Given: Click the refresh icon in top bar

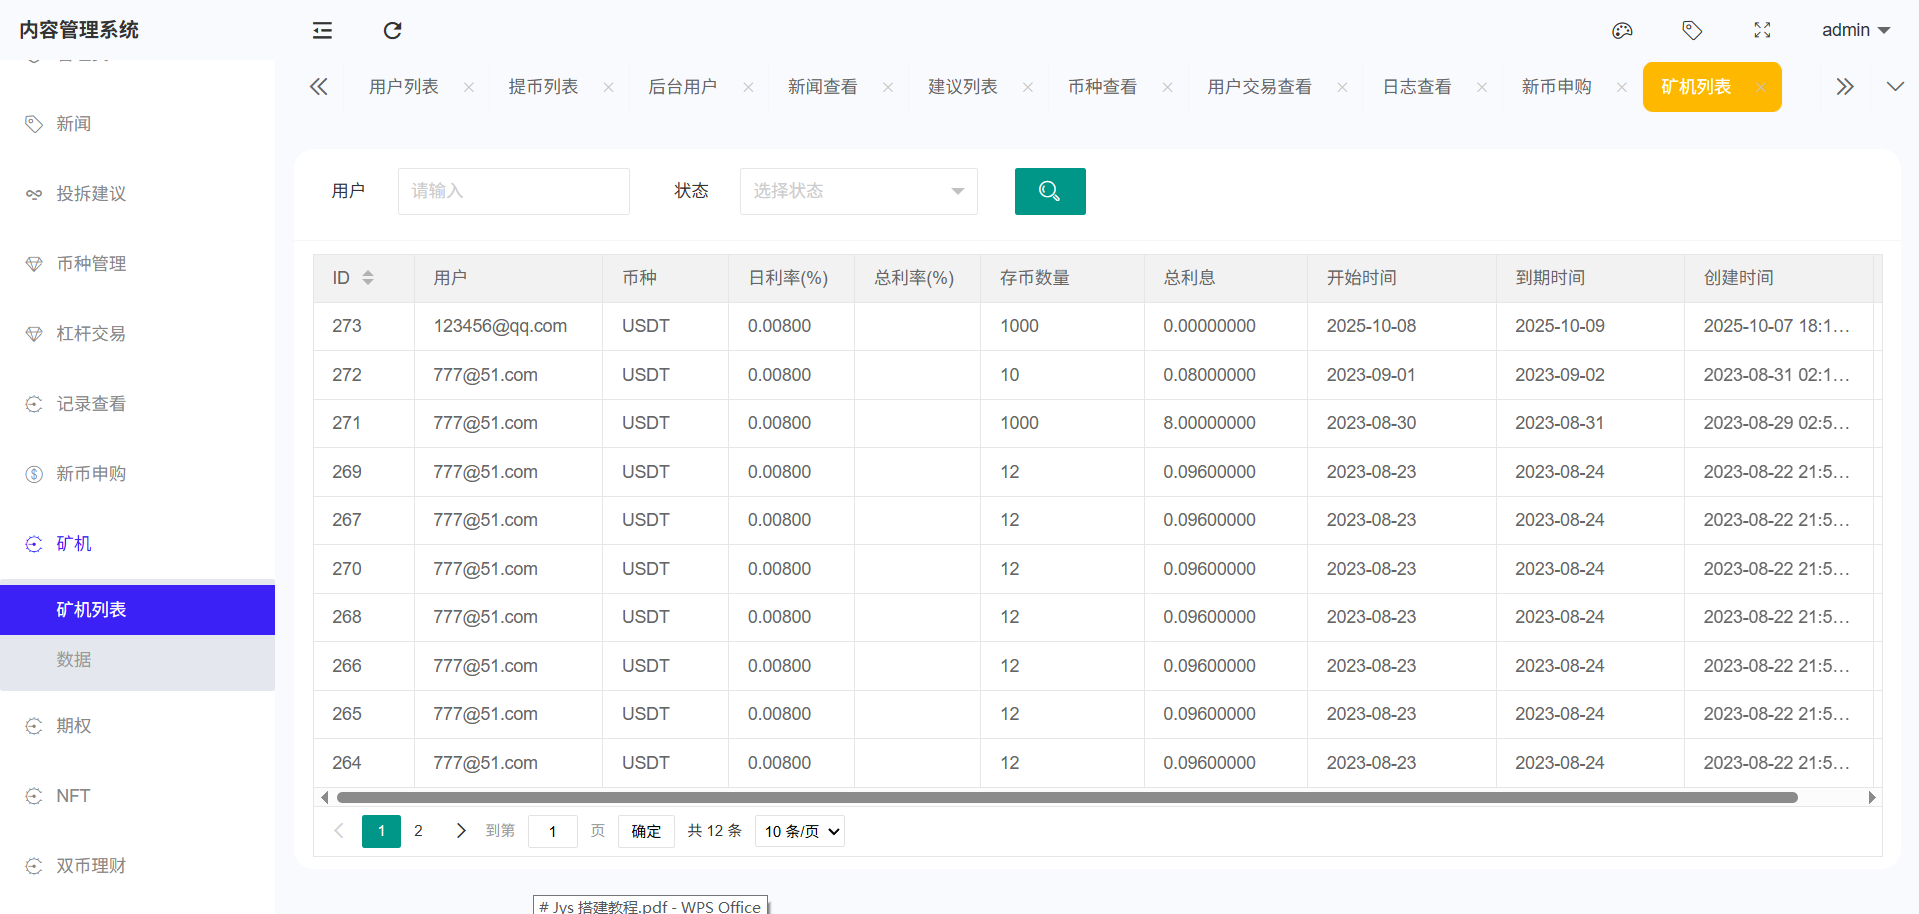Looking at the screenshot, I should 392,31.
